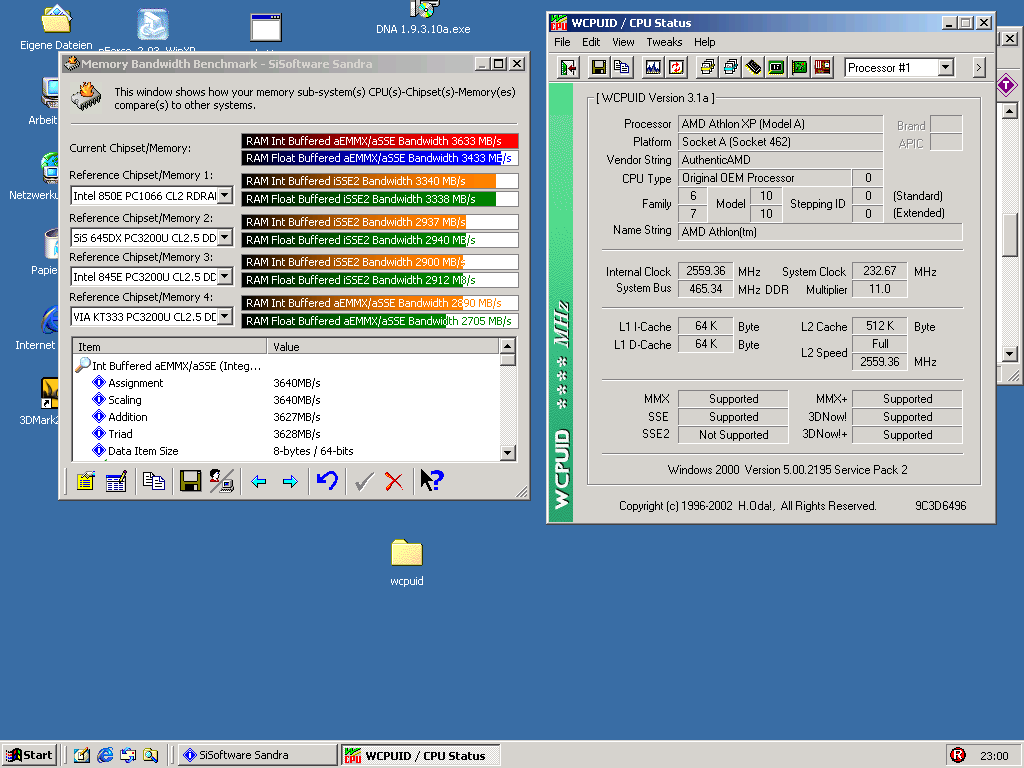Open the real-time clock graph icon in WCPUID
Screen dimensions: 1024x768
point(653,68)
